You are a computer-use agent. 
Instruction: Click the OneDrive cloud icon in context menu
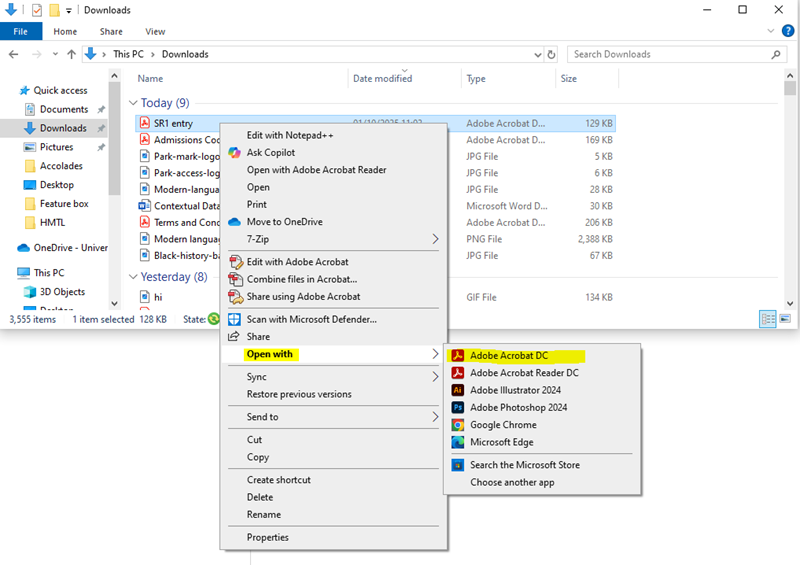(x=234, y=222)
